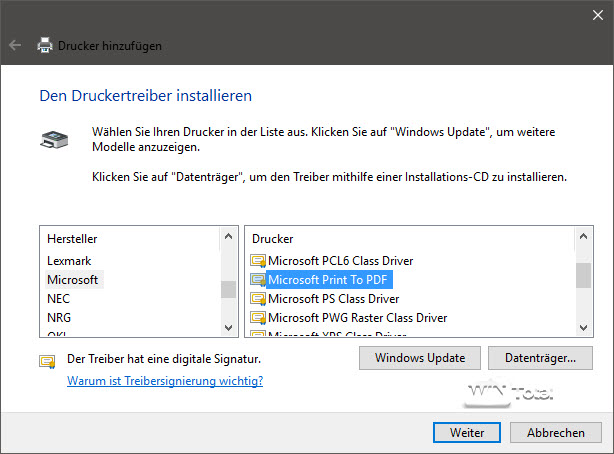Select Microsoft PWG Raster Class Driver
Screen dimensions: 614x454
tap(357, 318)
